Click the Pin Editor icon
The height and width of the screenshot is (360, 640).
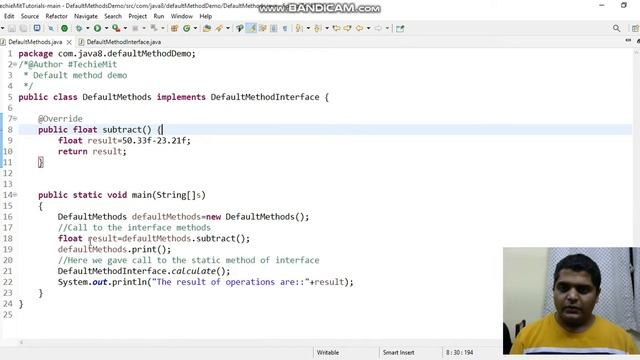[400, 28]
